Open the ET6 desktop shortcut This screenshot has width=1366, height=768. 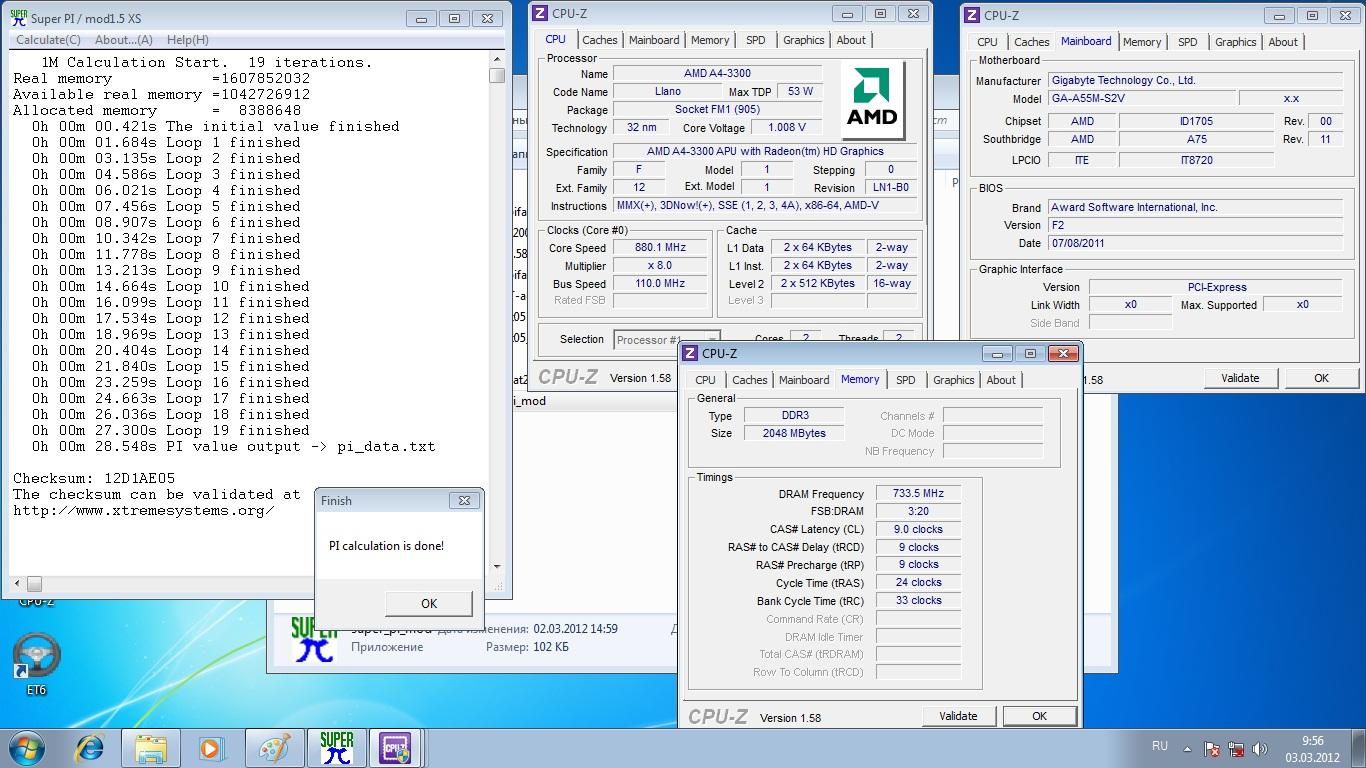coord(36,665)
